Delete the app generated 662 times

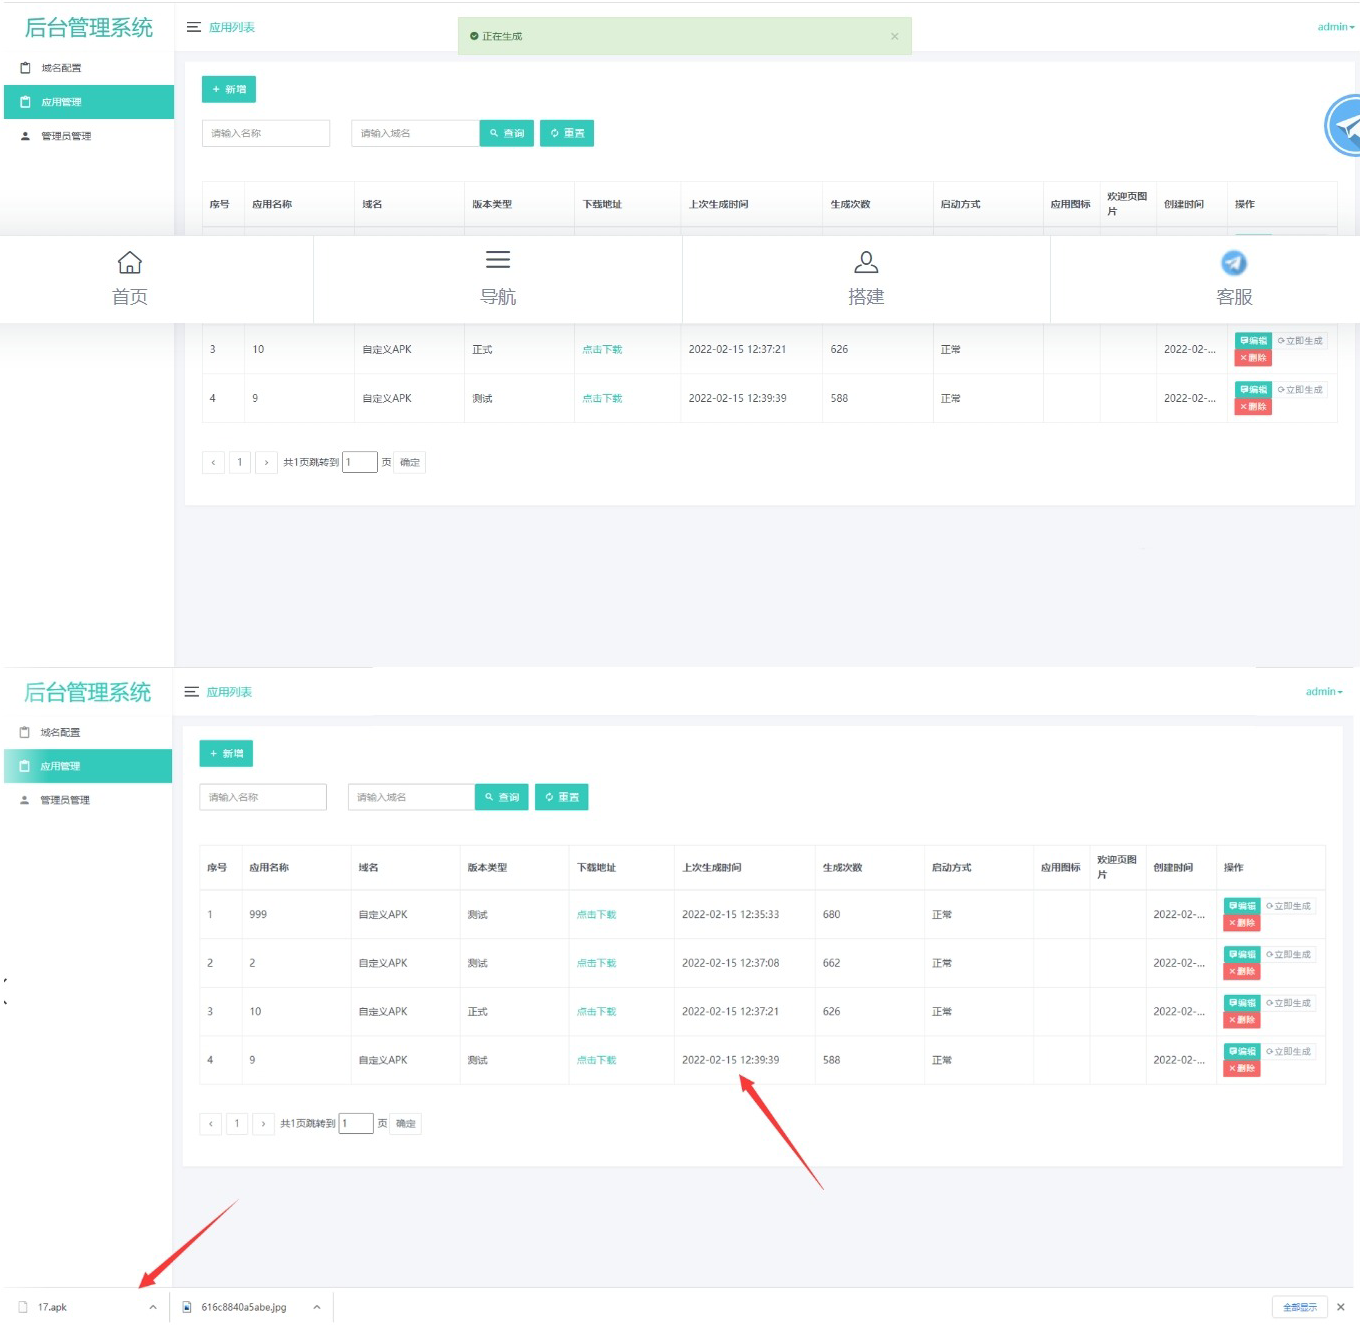(x=1242, y=971)
